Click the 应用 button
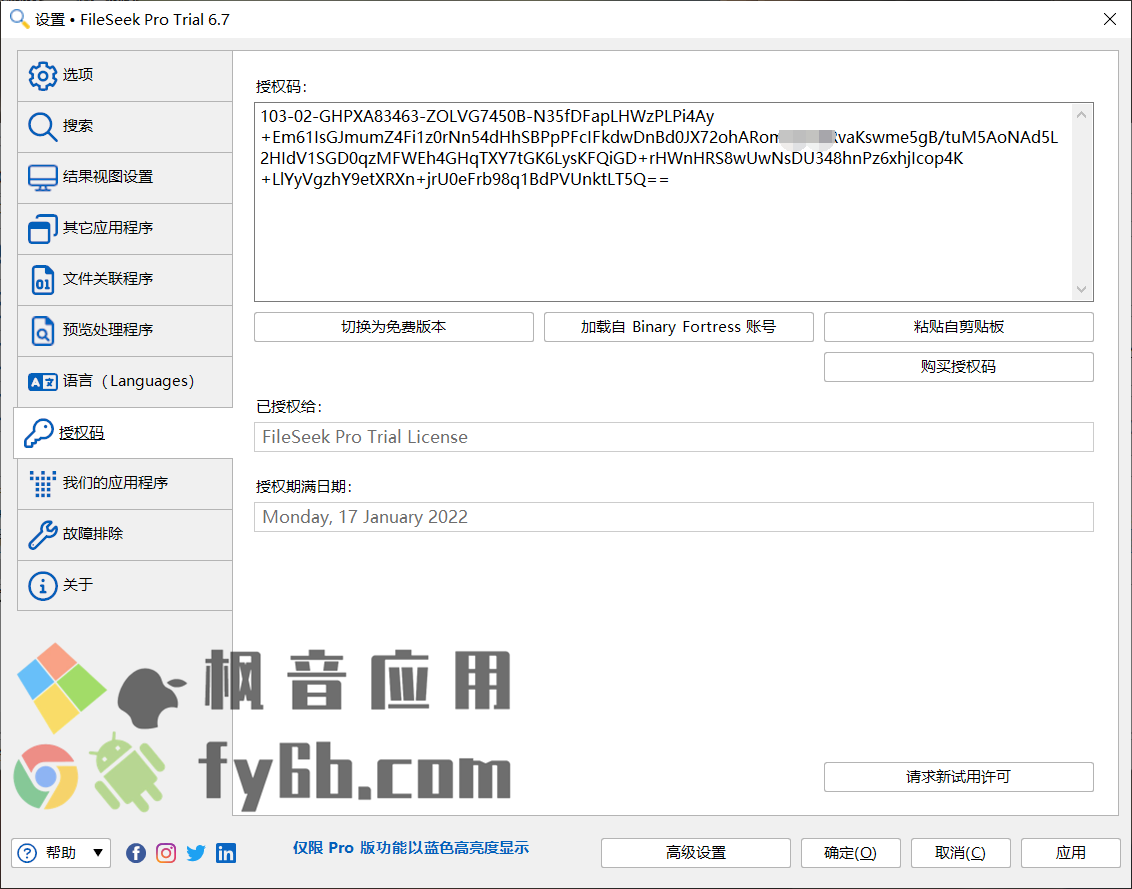This screenshot has height=889, width=1132. [1071, 853]
